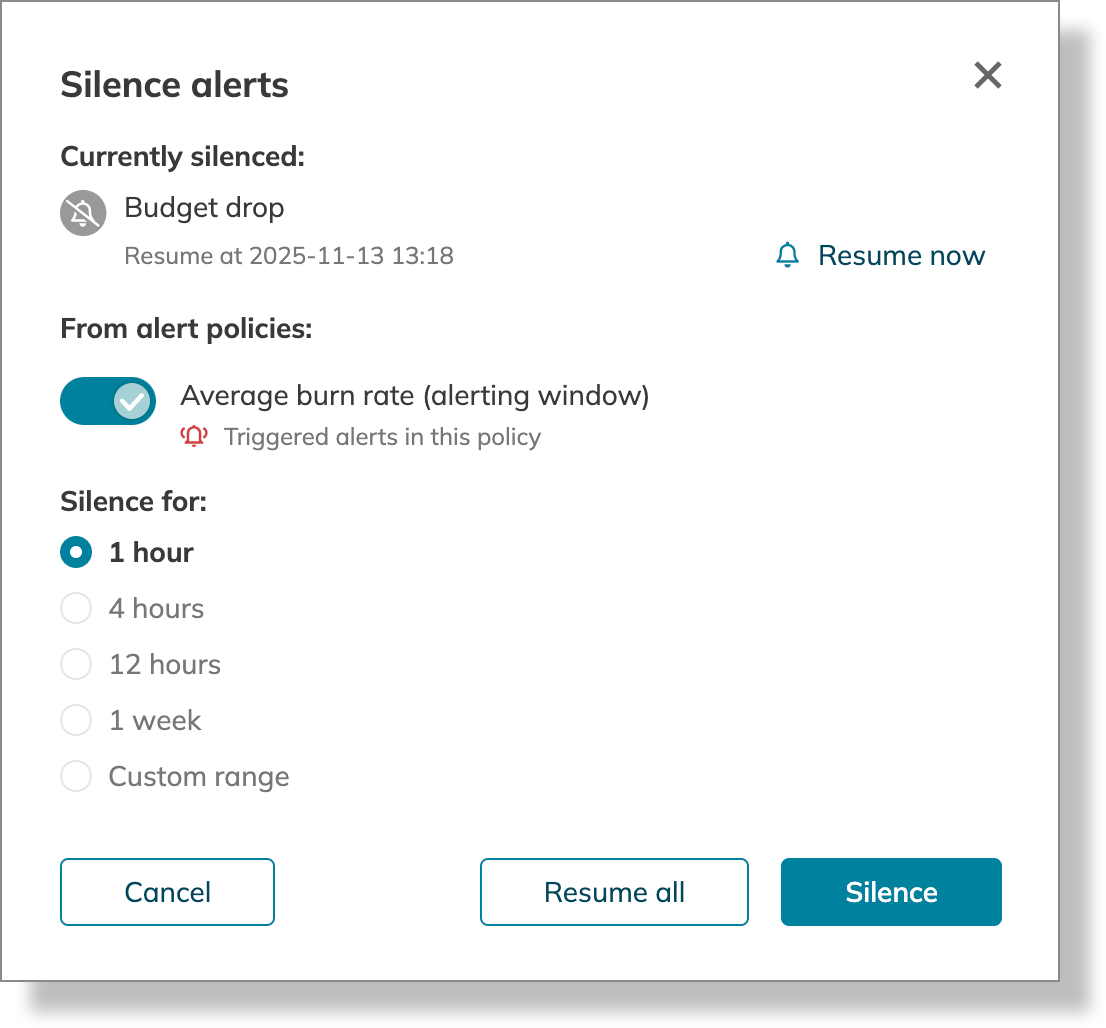This screenshot has width=1106, height=1028.
Task: Toggle off the Average burn rate policy switch
Action: [x=108, y=401]
